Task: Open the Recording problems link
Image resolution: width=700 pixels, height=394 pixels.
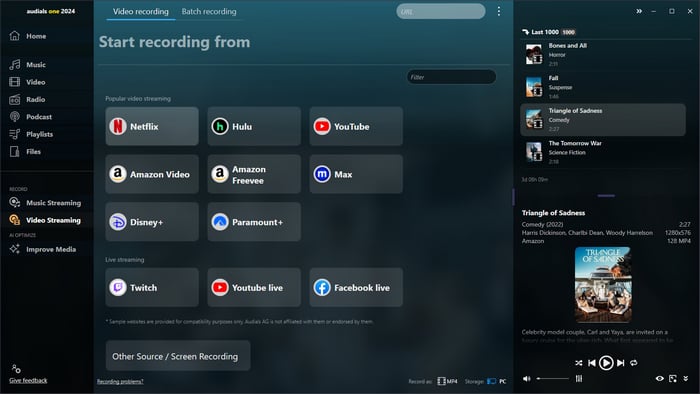Action: pyautogui.click(x=120, y=382)
